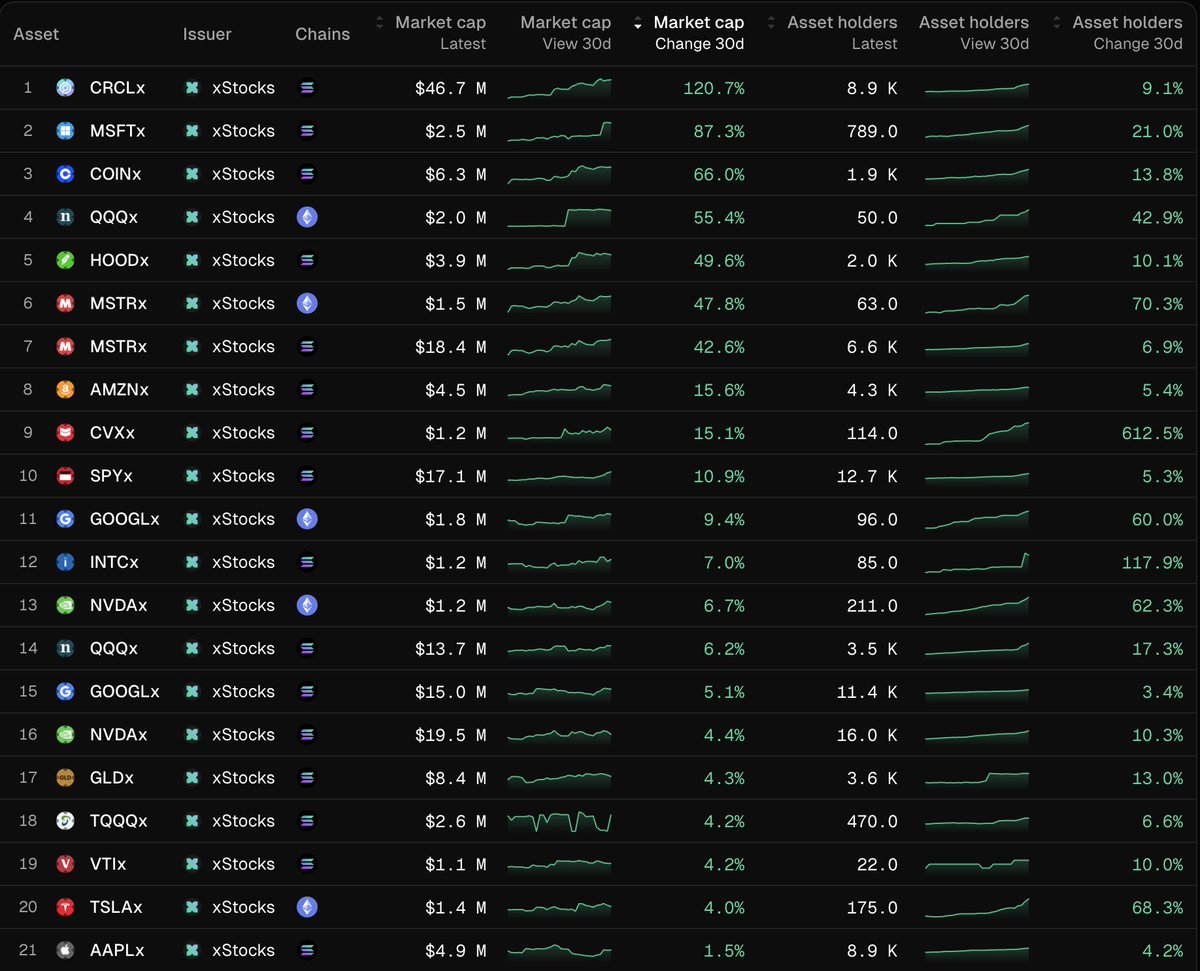1200x971 pixels.
Task: Click the HOODx Robinhood feather icon
Action: point(65,260)
